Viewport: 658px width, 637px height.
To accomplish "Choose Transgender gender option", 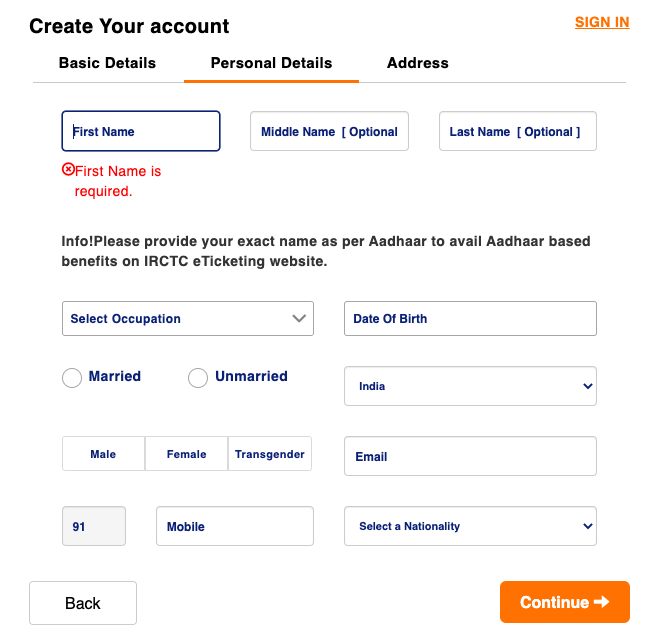I will point(270,454).
